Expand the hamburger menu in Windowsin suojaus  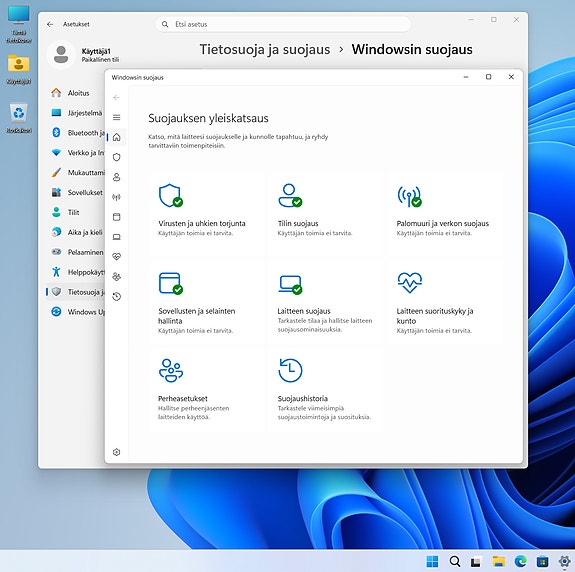(x=117, y=117)
